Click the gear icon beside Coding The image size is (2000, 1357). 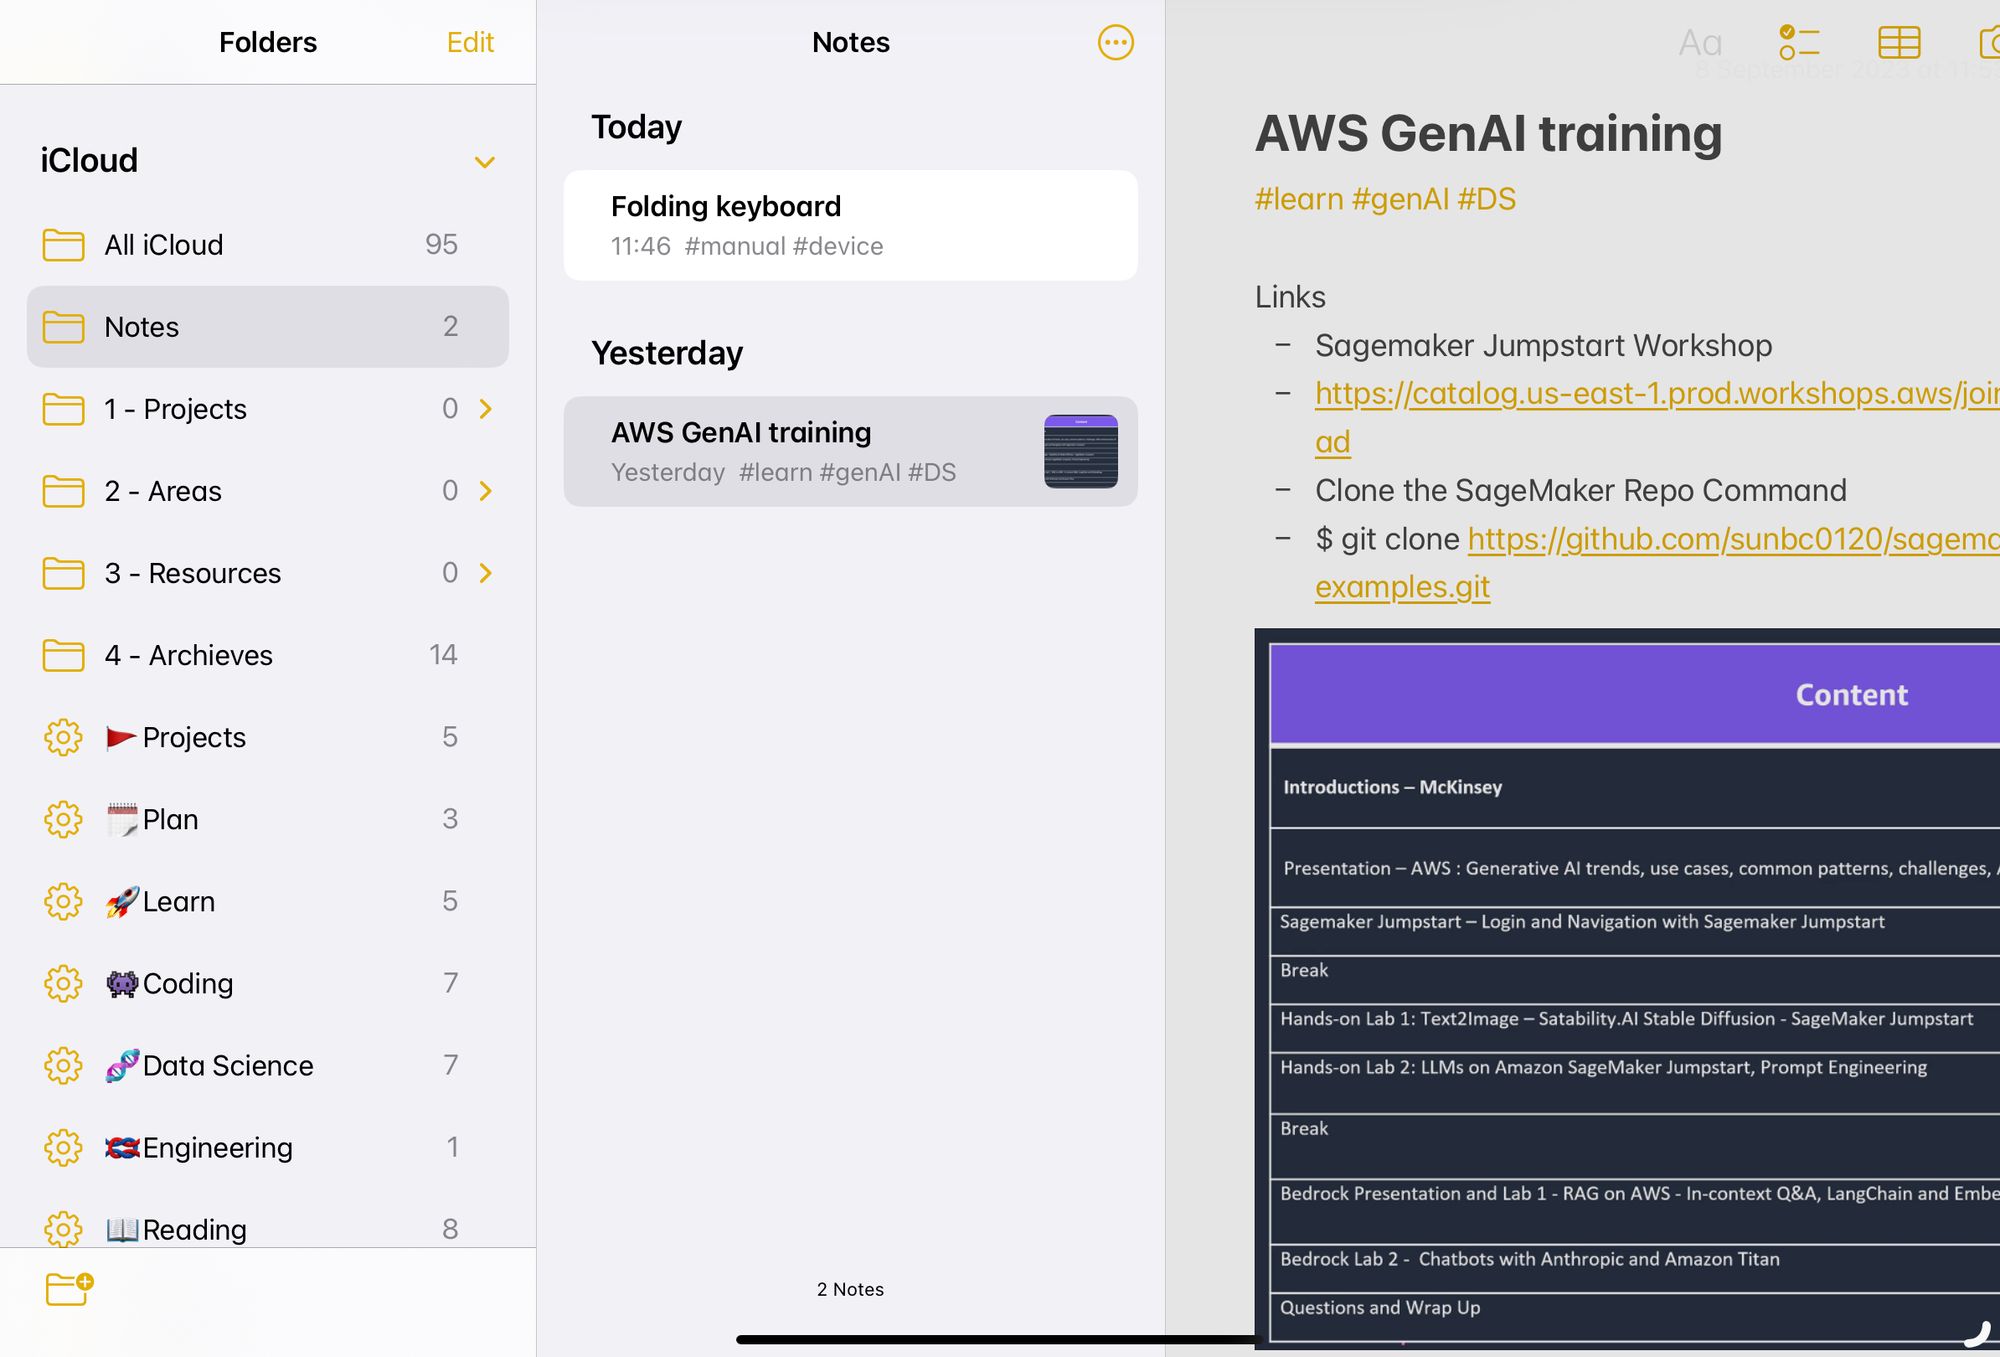coord(63,983)
